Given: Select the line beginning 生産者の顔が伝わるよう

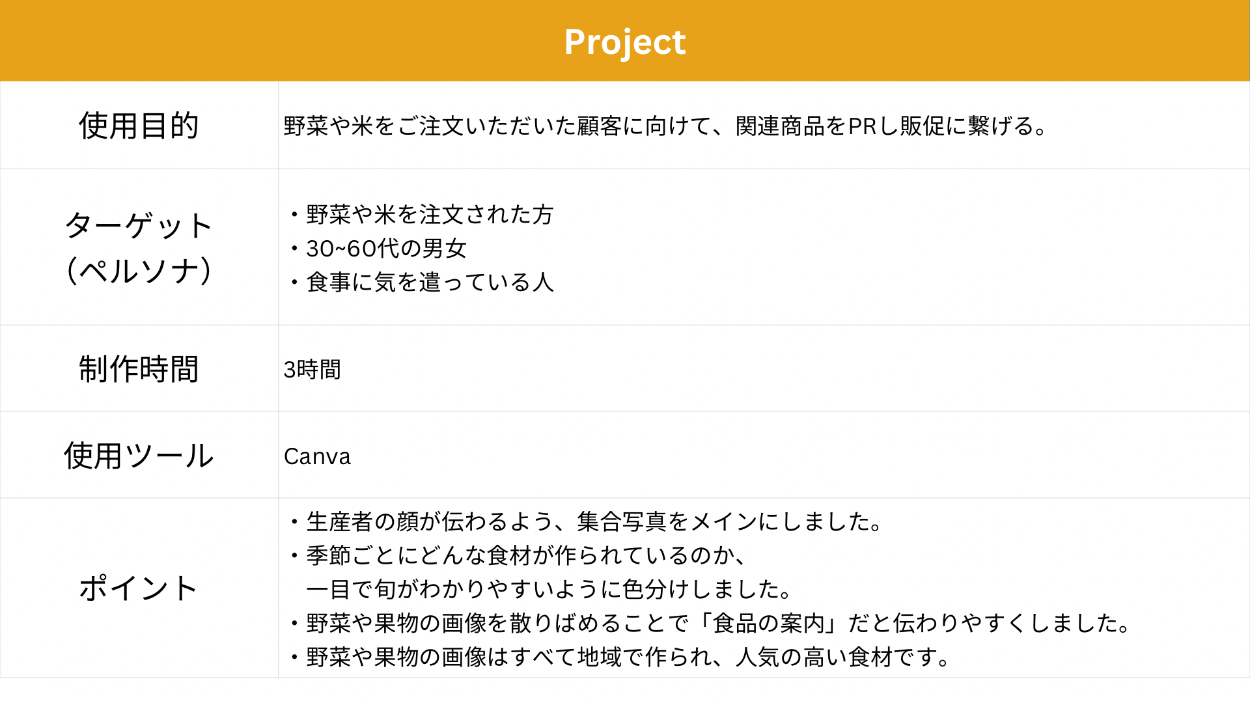Looking at the screenshot, I should (592, 521).
